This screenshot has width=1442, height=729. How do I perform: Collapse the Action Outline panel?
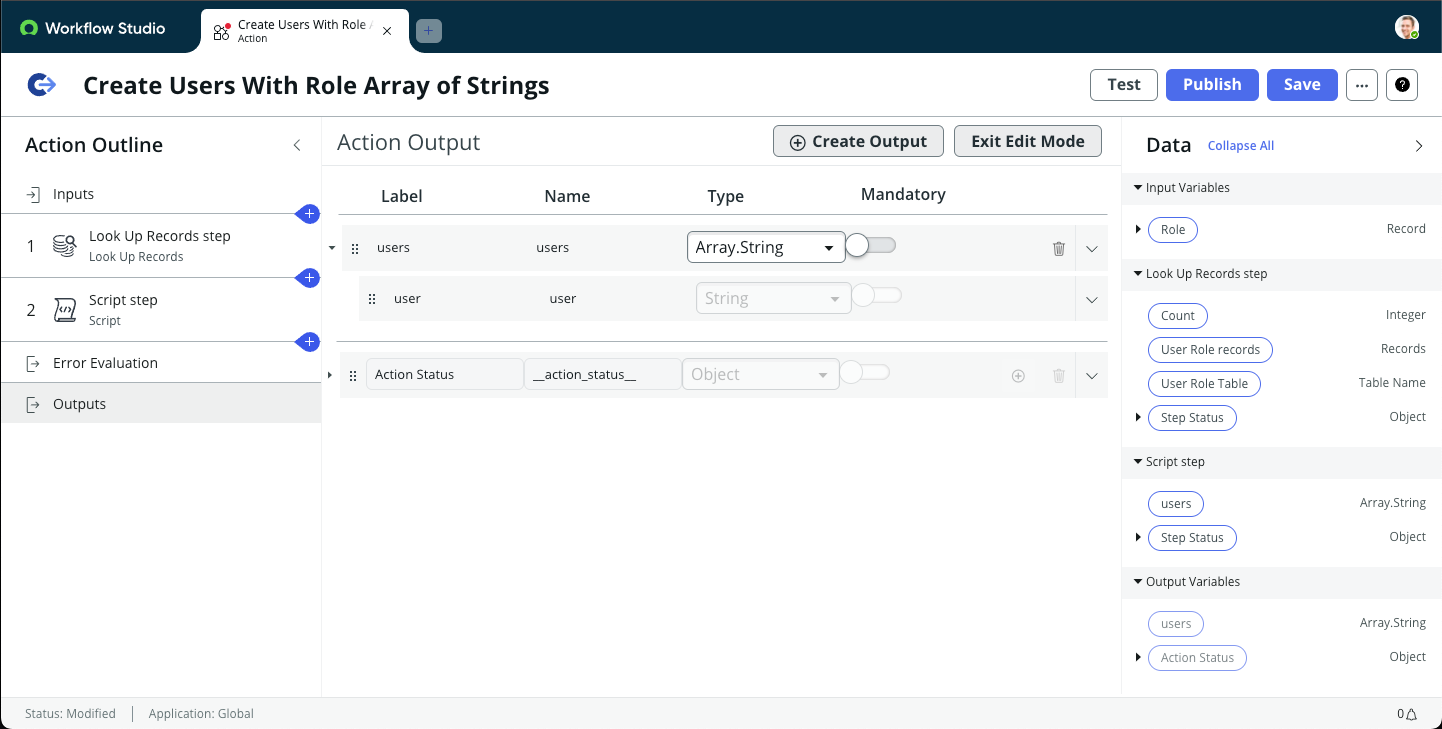coord(297,145)
